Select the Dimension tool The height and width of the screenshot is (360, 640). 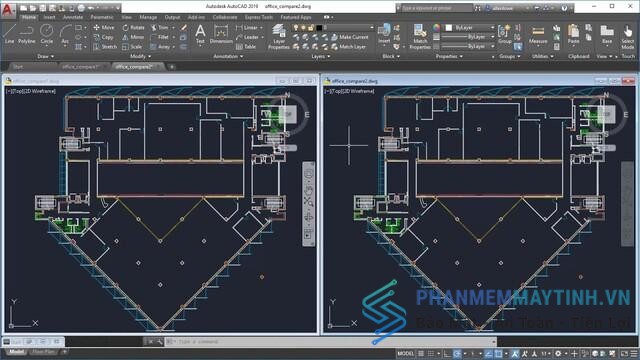(x=221, y=33)
